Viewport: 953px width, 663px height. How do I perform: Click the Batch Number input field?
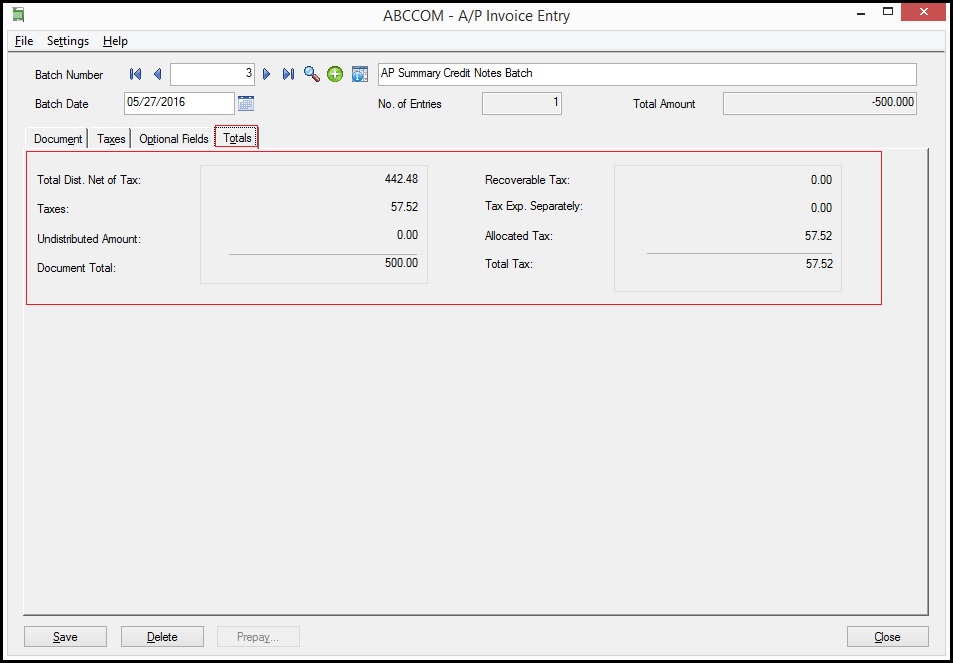pos(213,74)
